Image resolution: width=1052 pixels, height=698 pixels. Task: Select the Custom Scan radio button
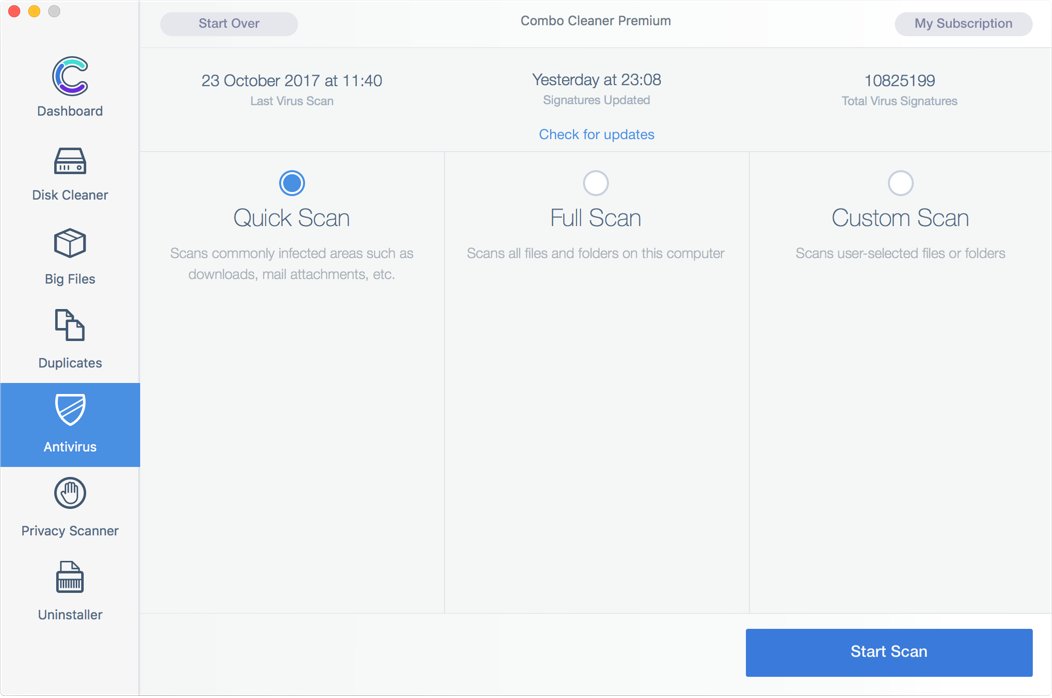click(x=900, y=183)
